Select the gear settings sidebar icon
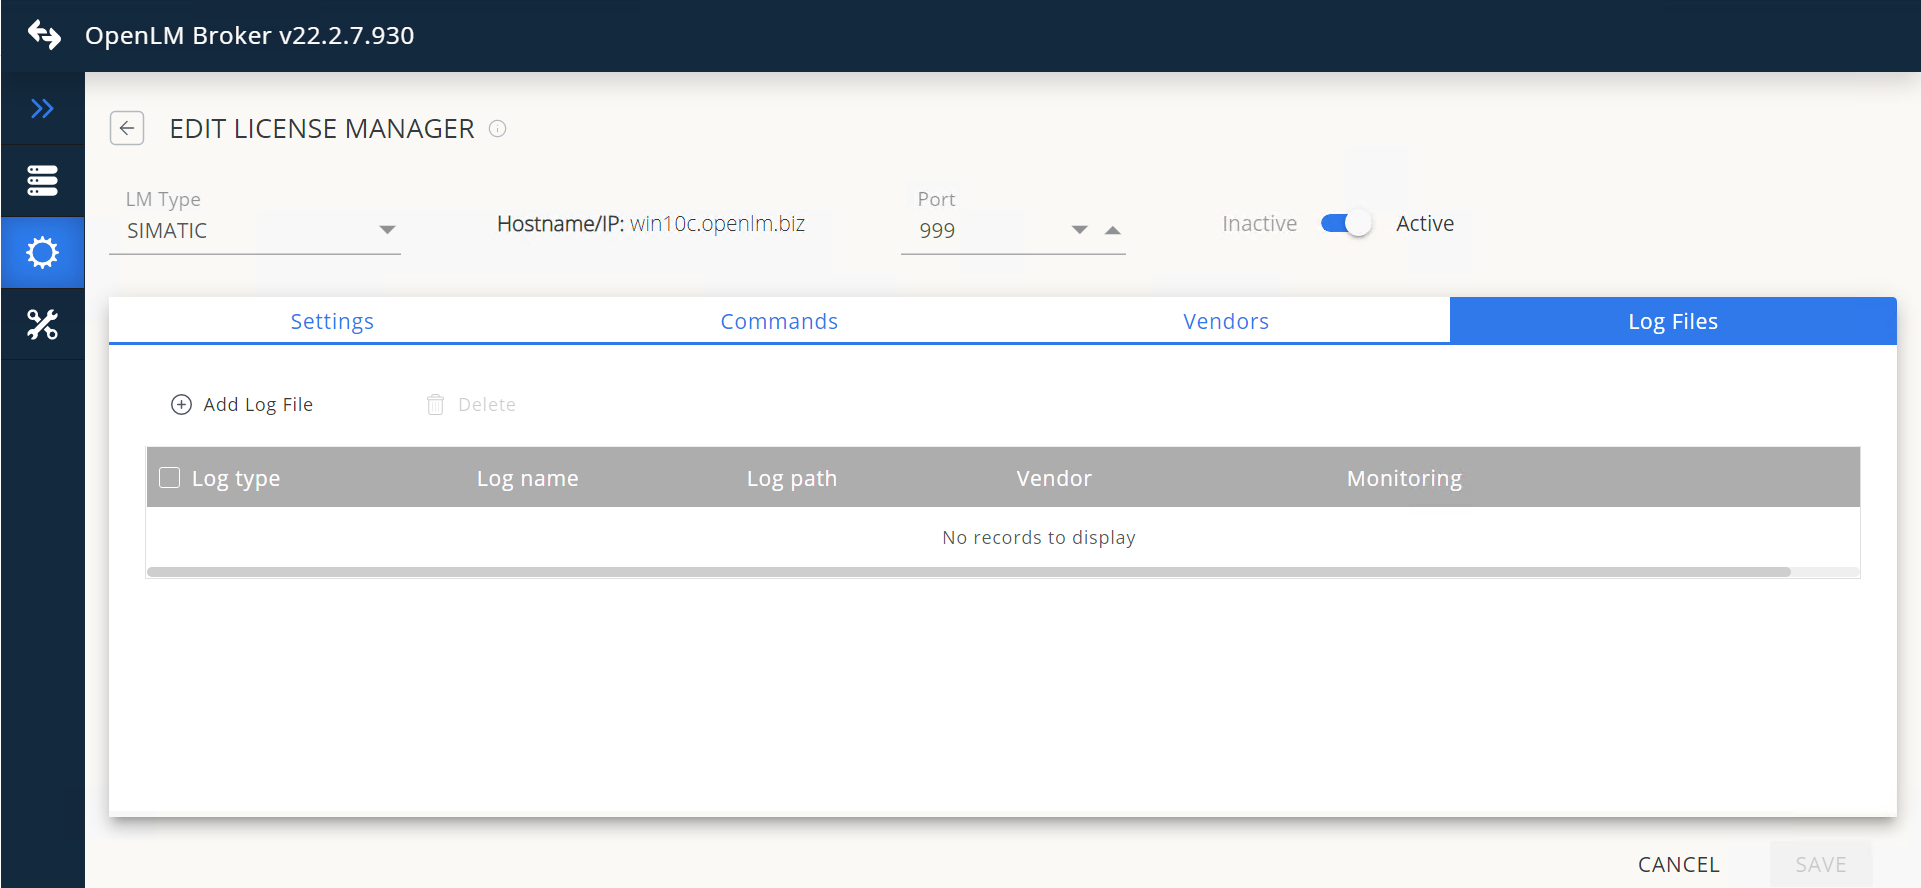Screen dimensions: 1921x888 coord(42,253)
